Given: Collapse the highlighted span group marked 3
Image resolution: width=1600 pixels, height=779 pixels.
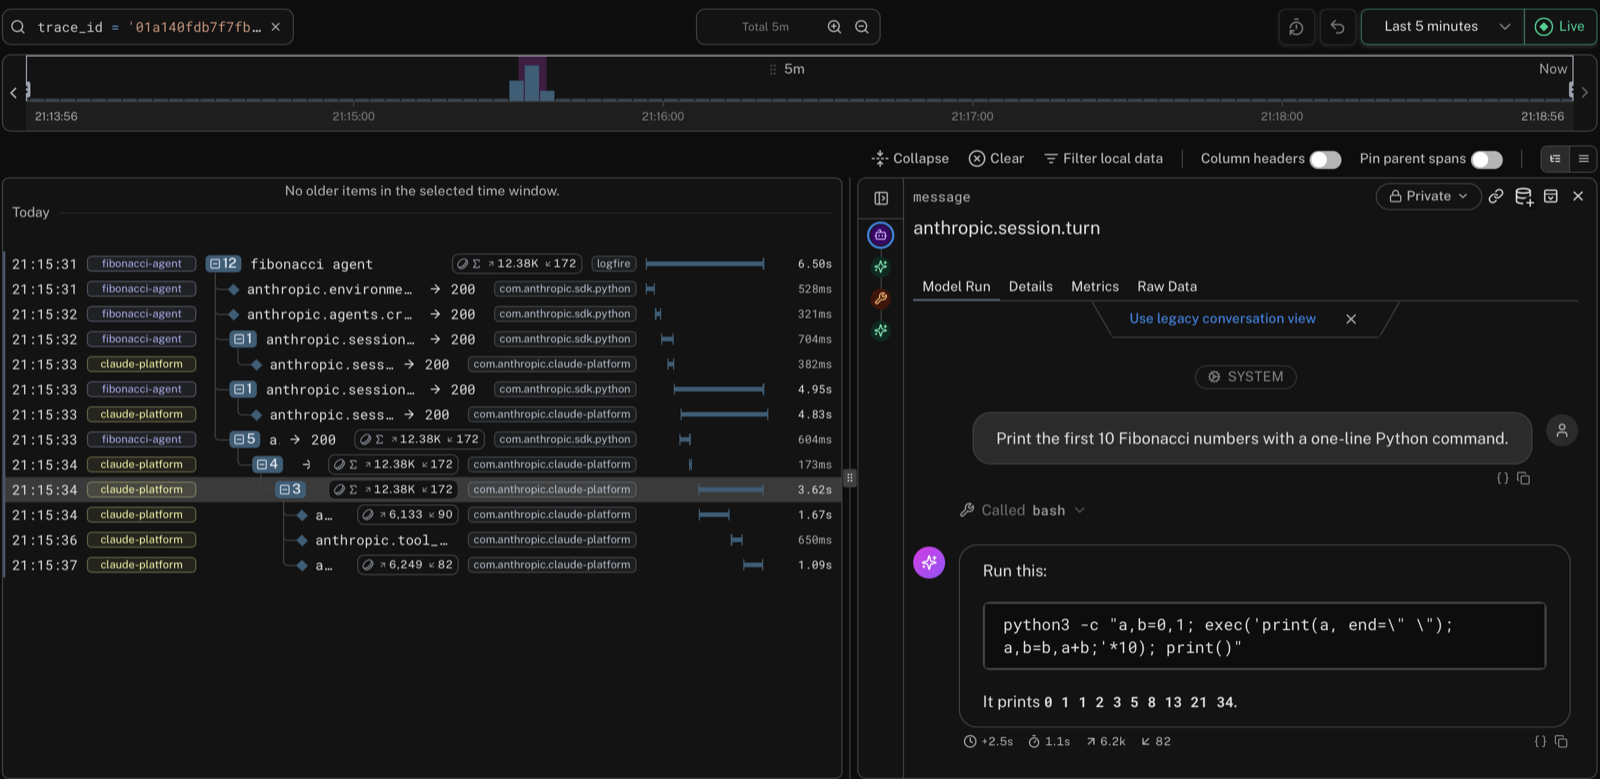Looking at the screenshot, I should (291, 489).
